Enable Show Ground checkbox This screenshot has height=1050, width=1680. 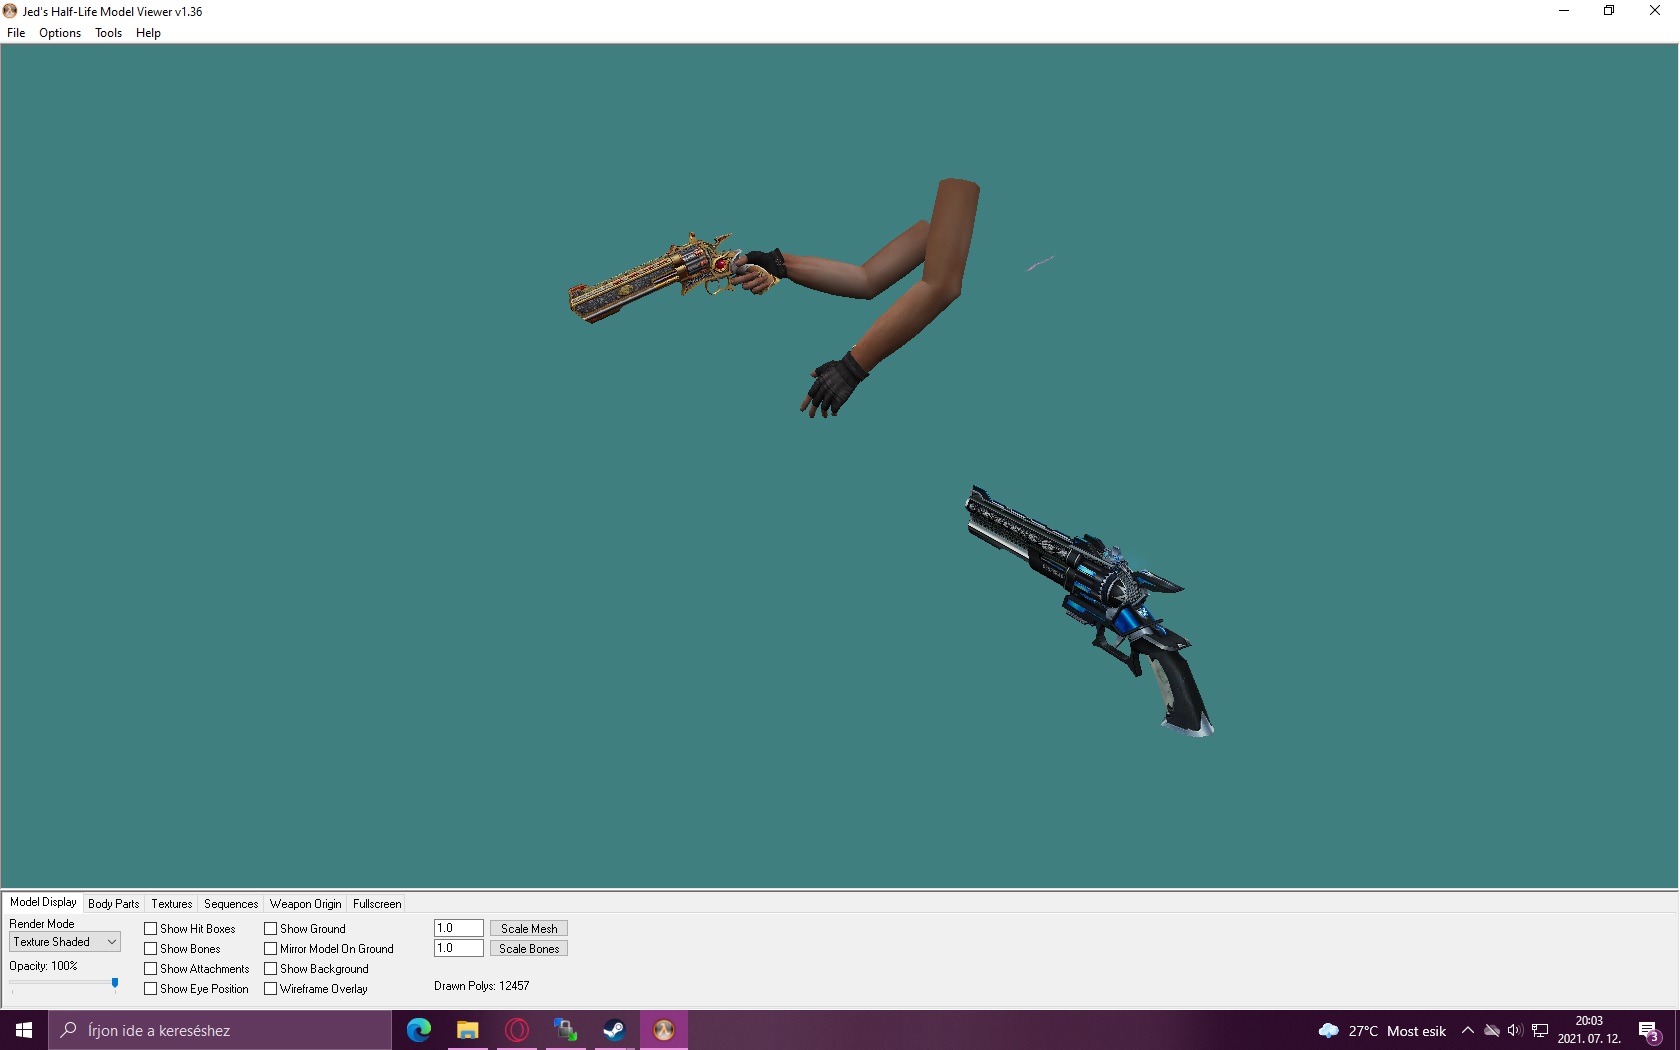pyautogui.click(x=271, y=929)
